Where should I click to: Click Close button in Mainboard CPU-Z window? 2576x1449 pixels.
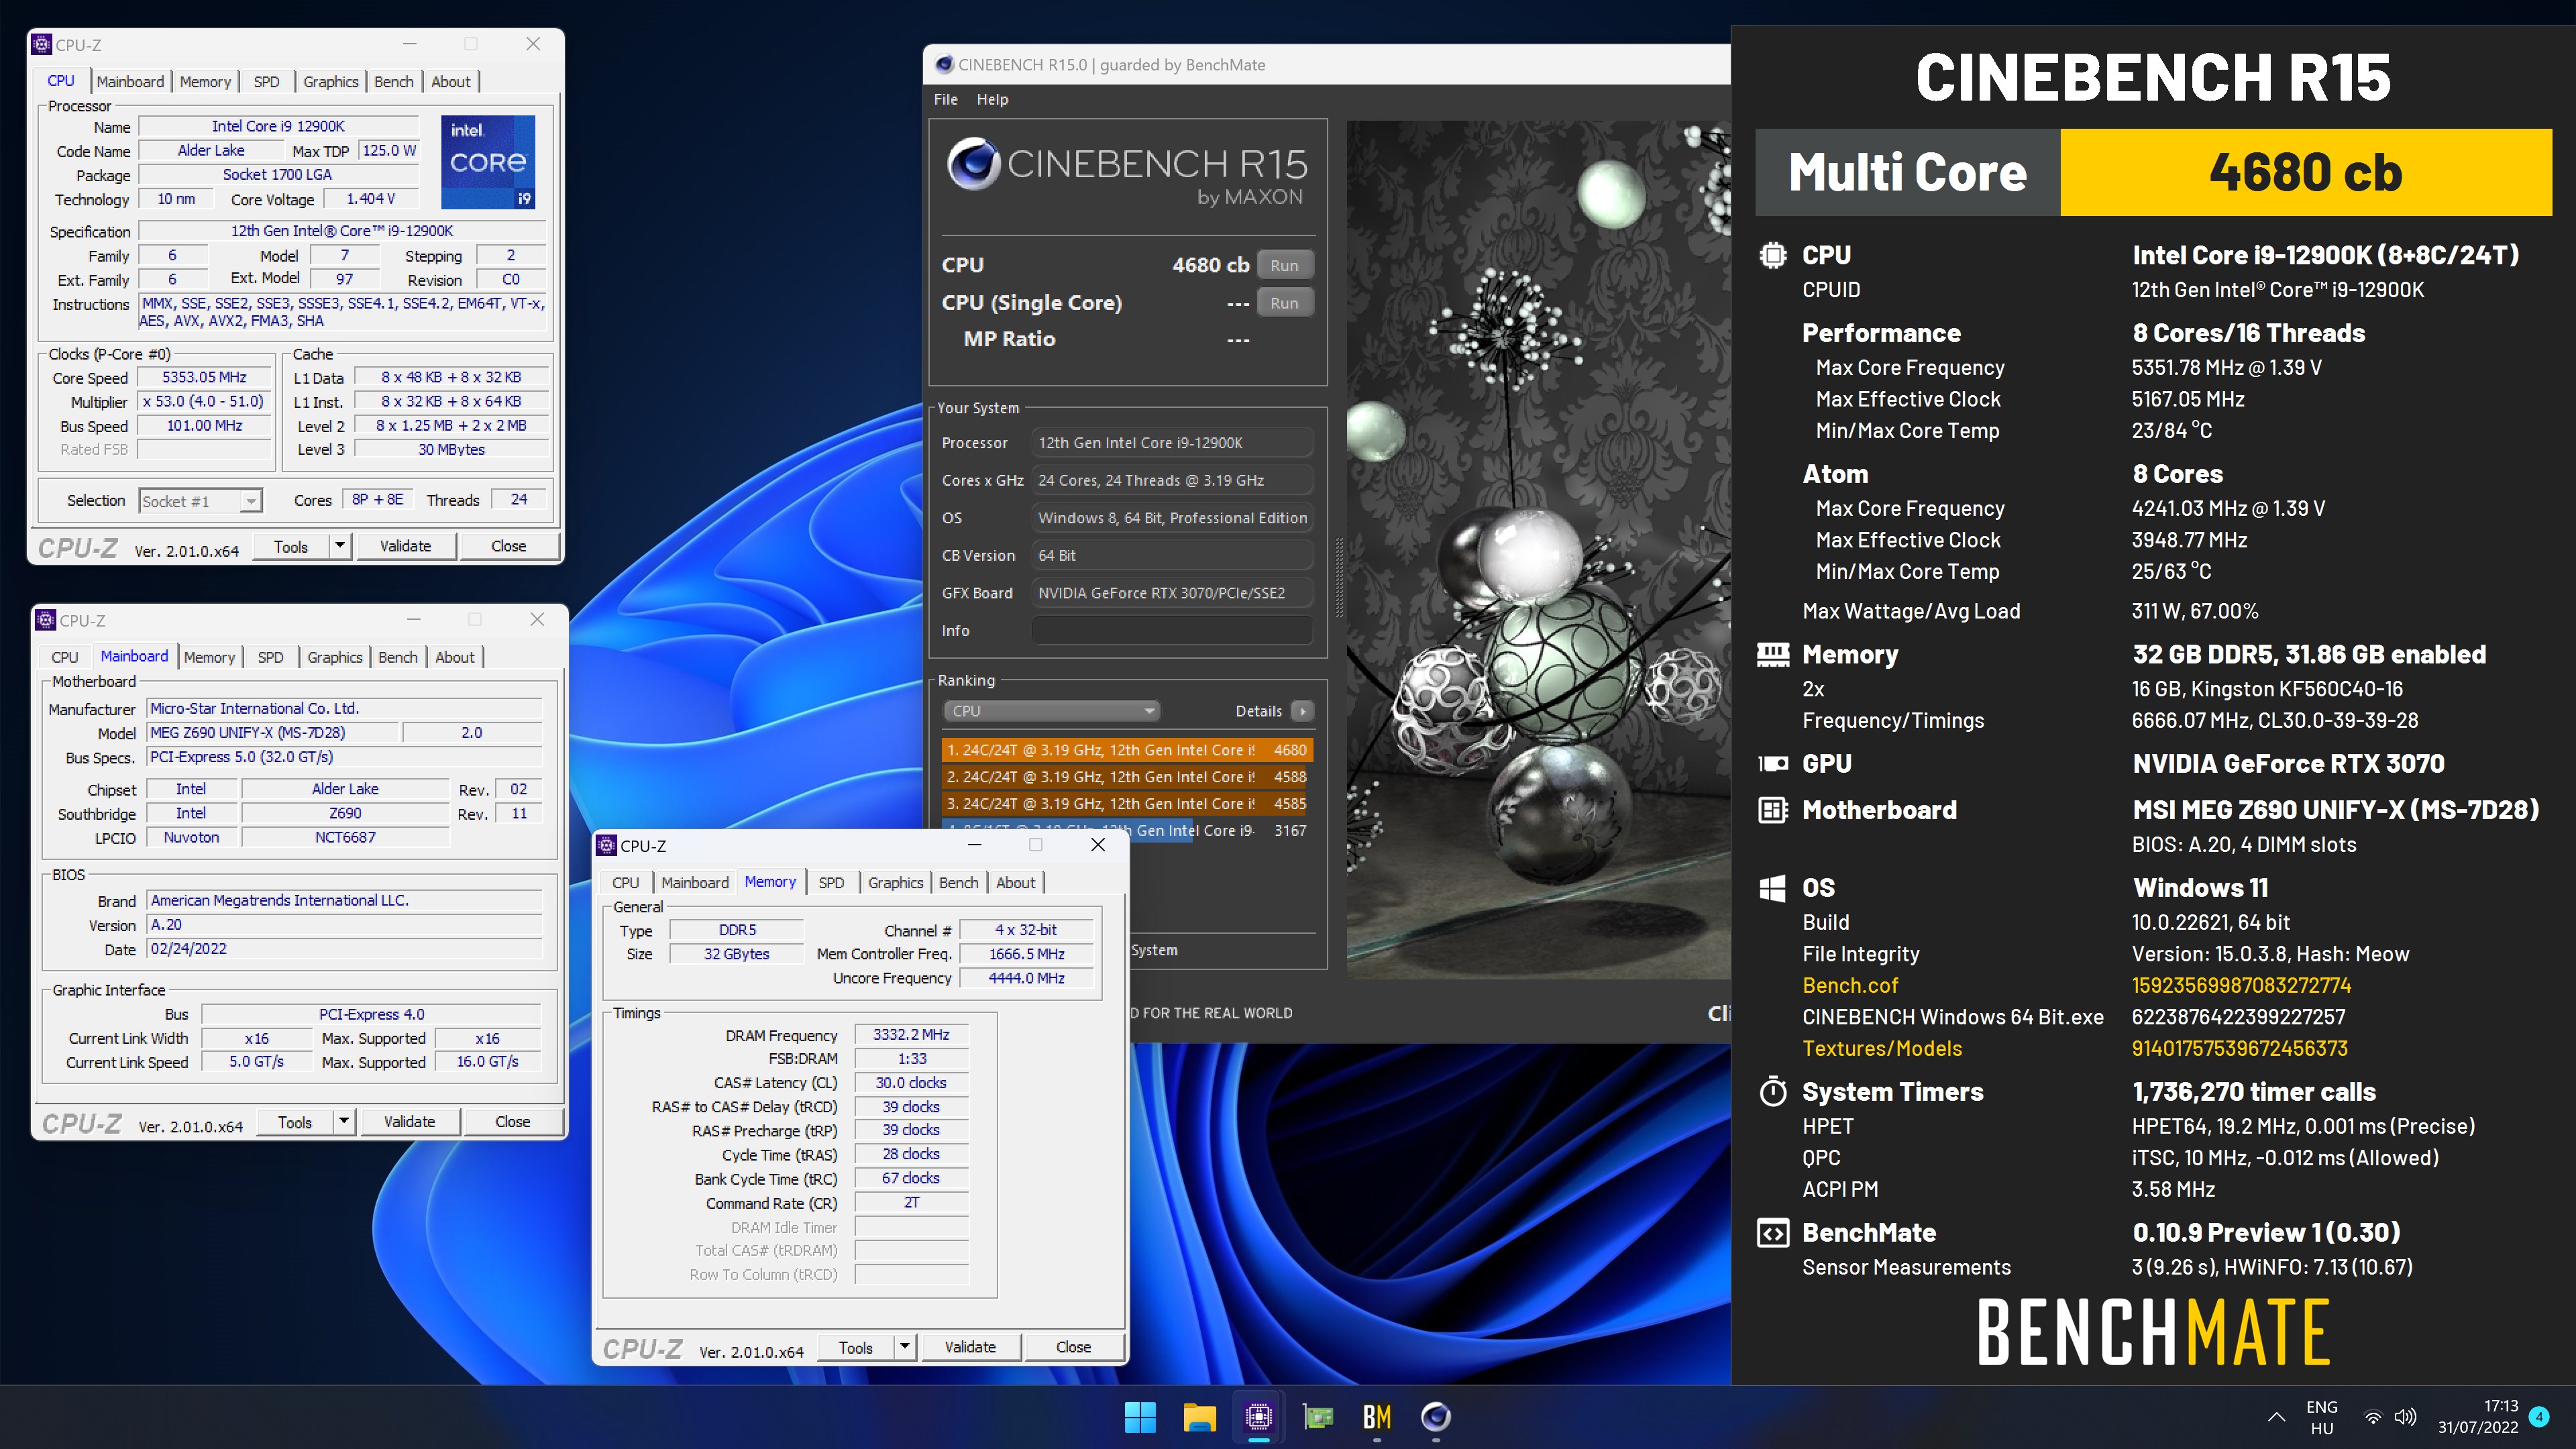coord(513,1122)
